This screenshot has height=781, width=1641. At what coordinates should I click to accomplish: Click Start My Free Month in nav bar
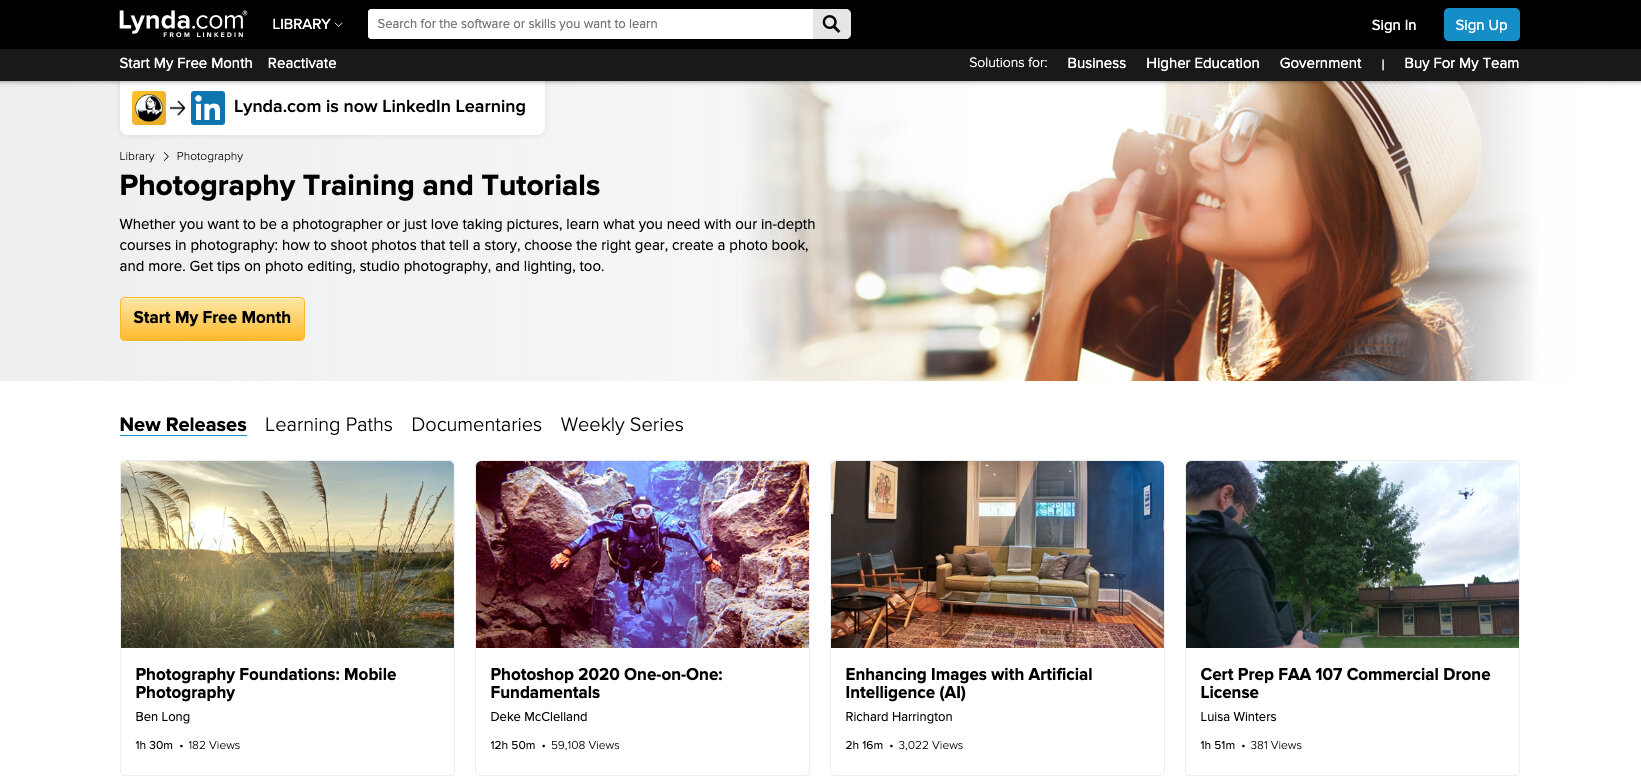[186, 63]
